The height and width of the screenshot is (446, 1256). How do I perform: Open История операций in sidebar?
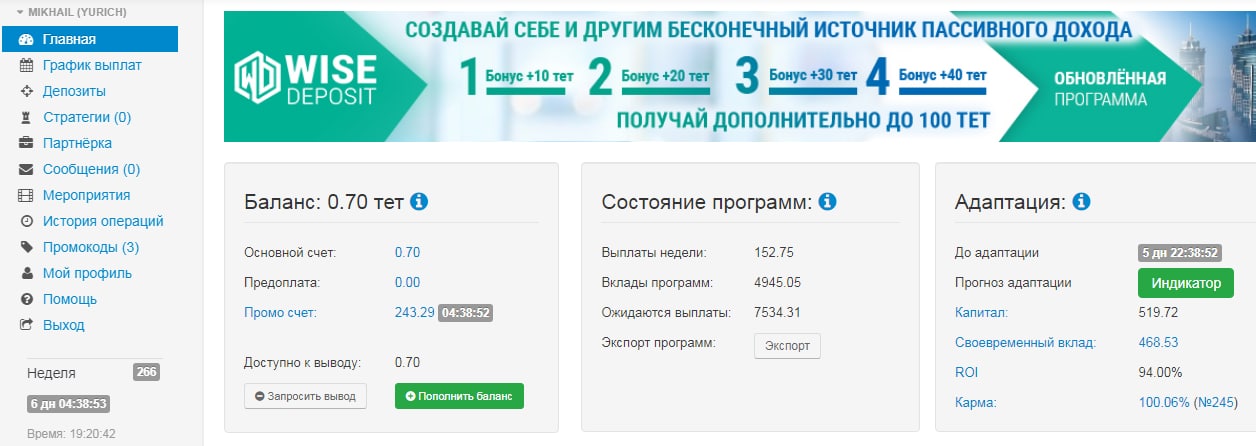tap(102, 221)
